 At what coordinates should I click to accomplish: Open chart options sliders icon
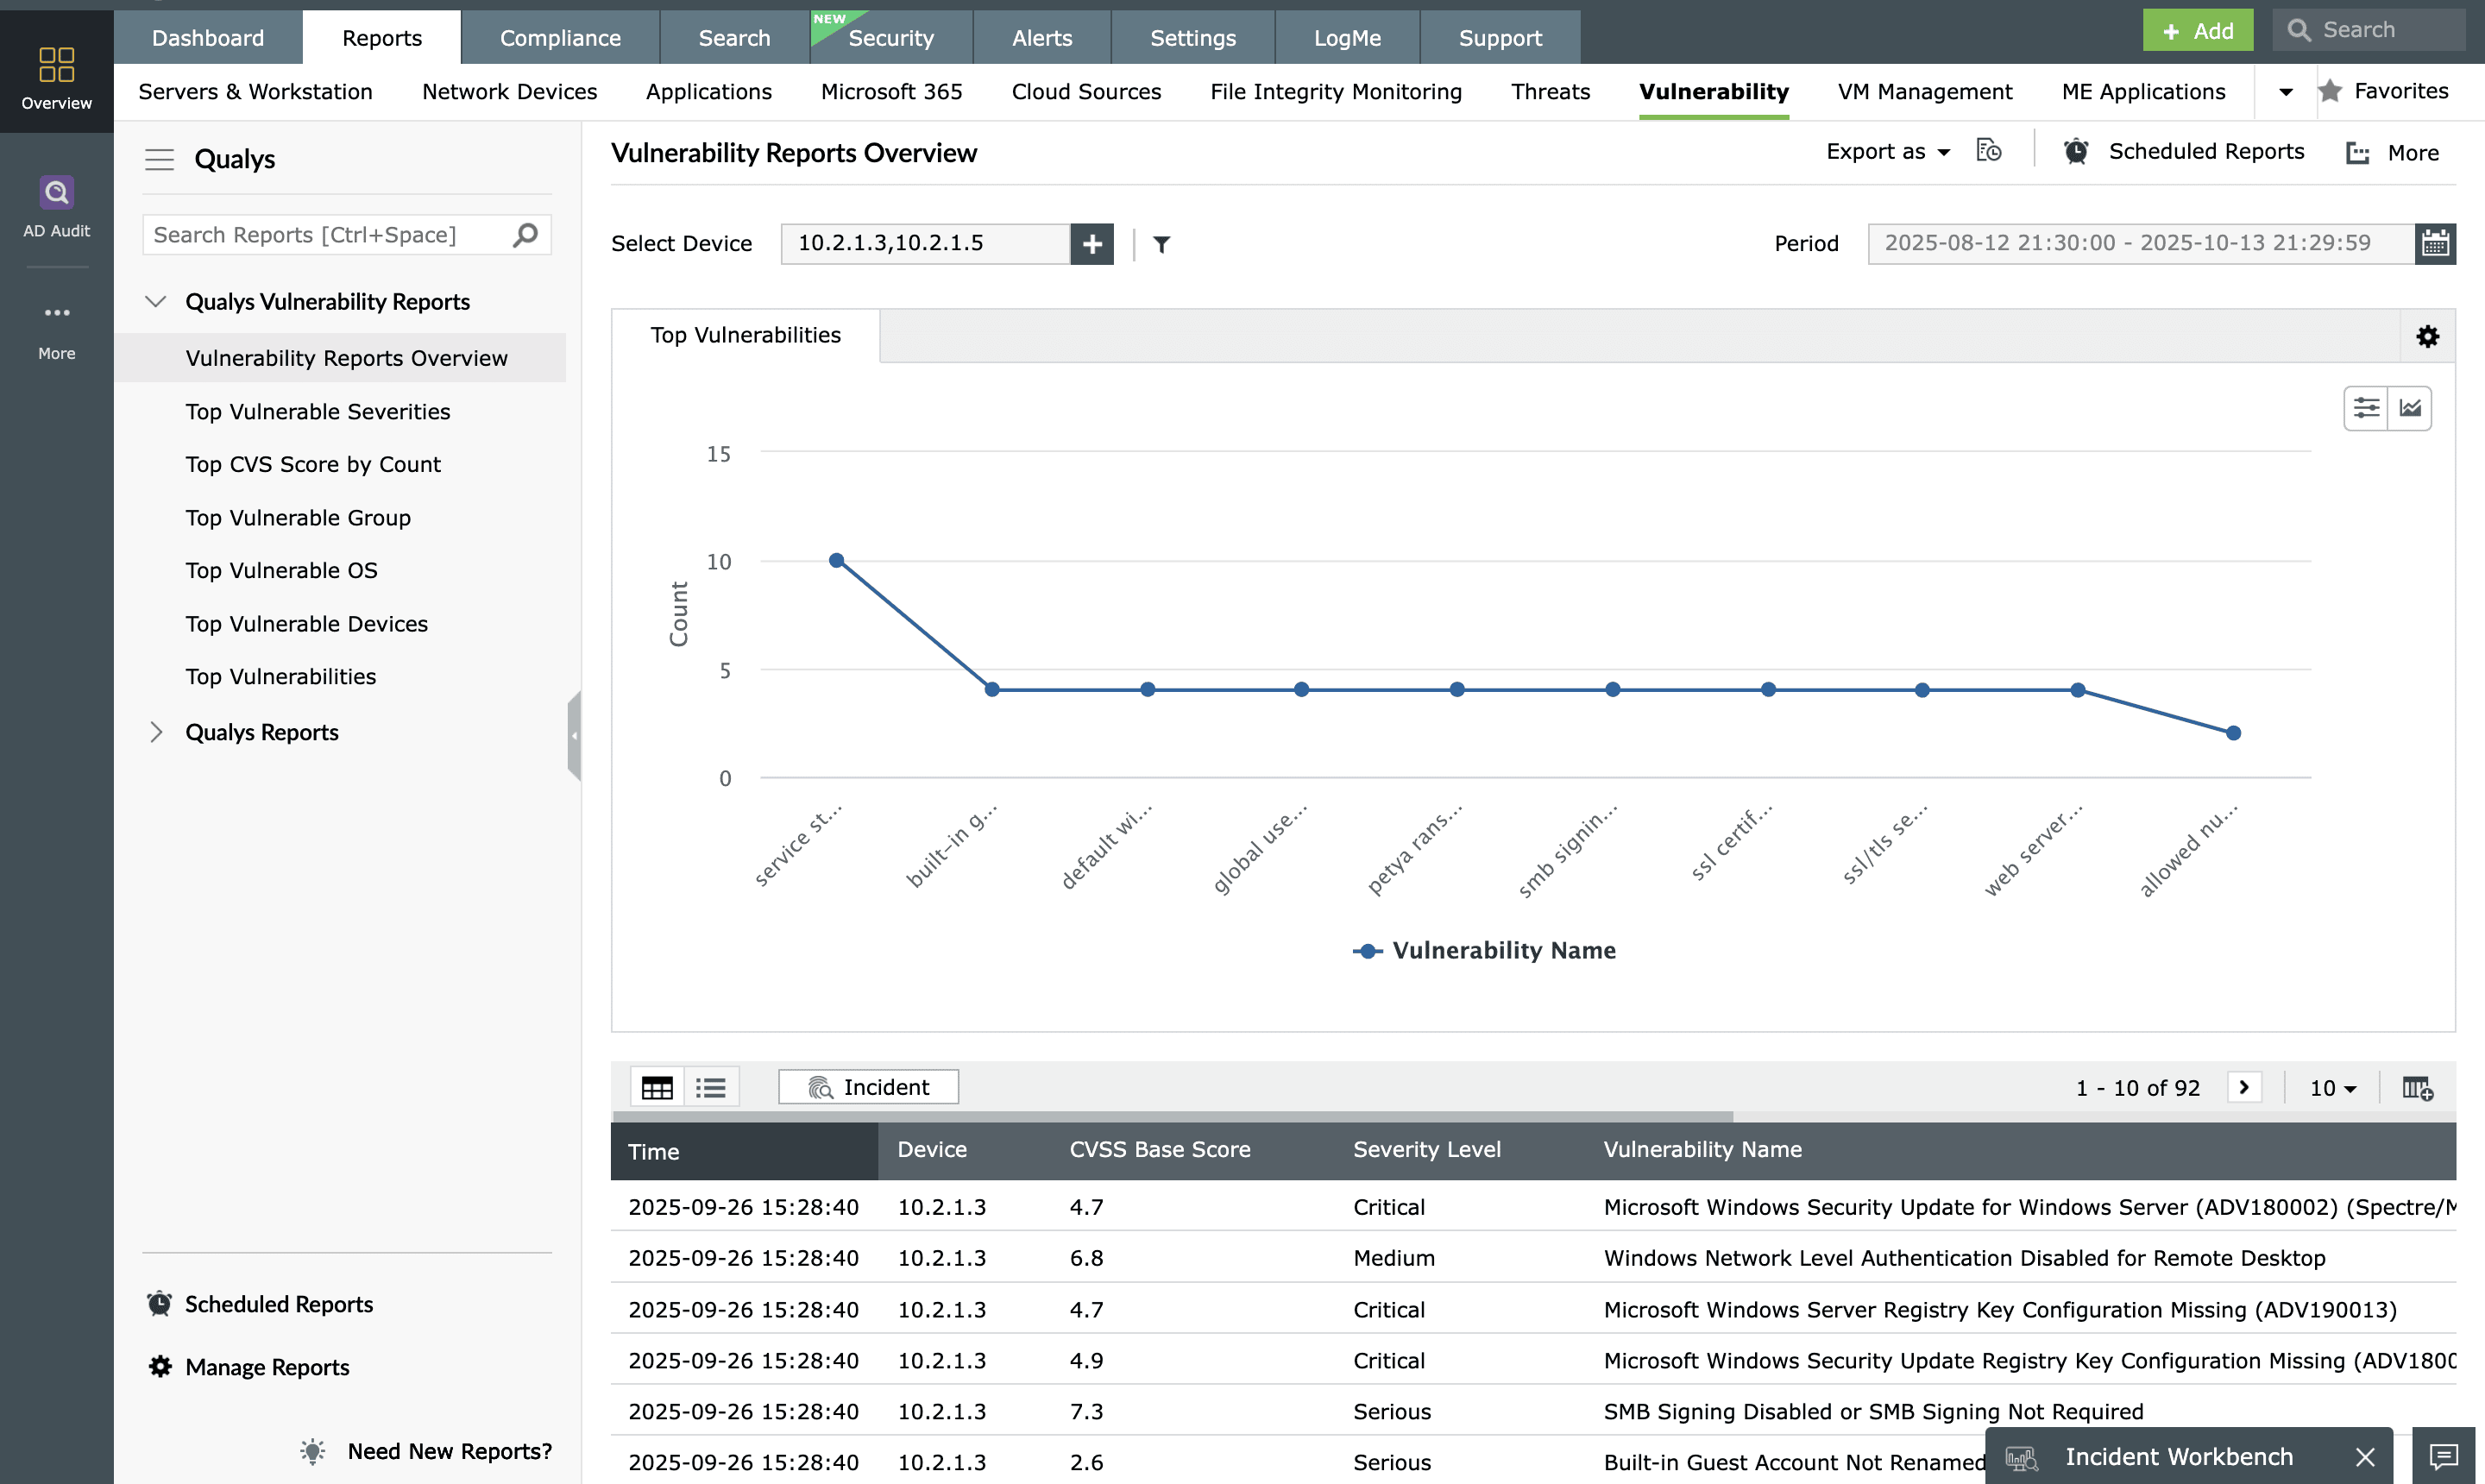point(2366,408)
